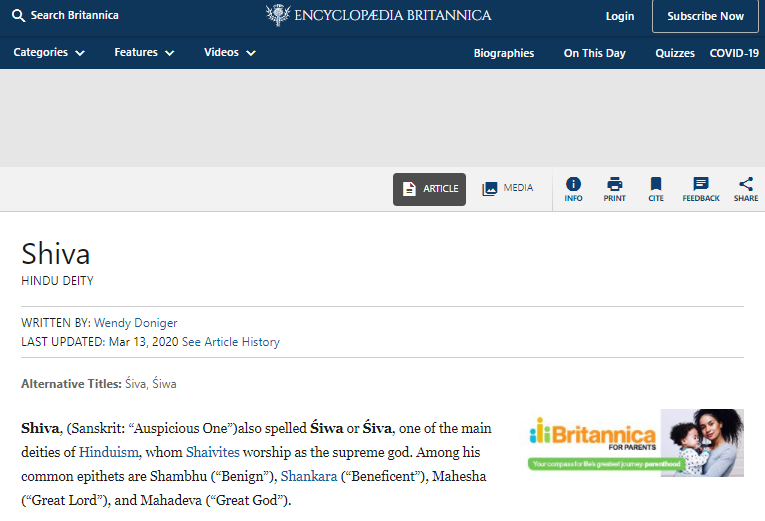Click the Share icon
The width and height of the screenshot is (765, 521).
pyautogui.click(x=746, y=184)
